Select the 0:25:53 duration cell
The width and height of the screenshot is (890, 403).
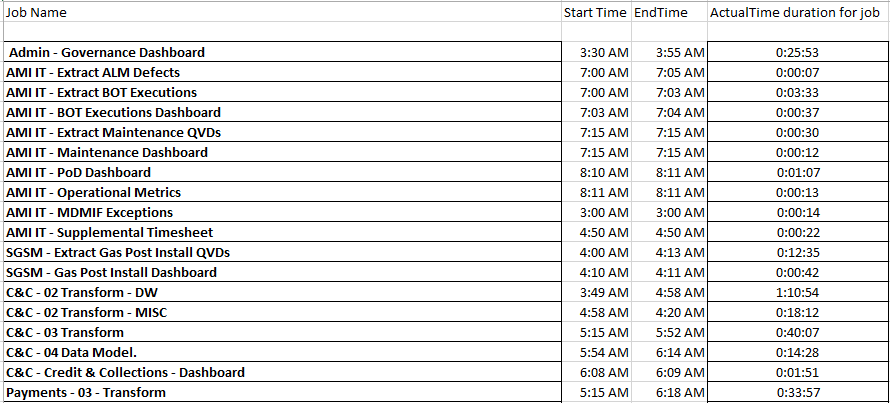pos(797,52)
